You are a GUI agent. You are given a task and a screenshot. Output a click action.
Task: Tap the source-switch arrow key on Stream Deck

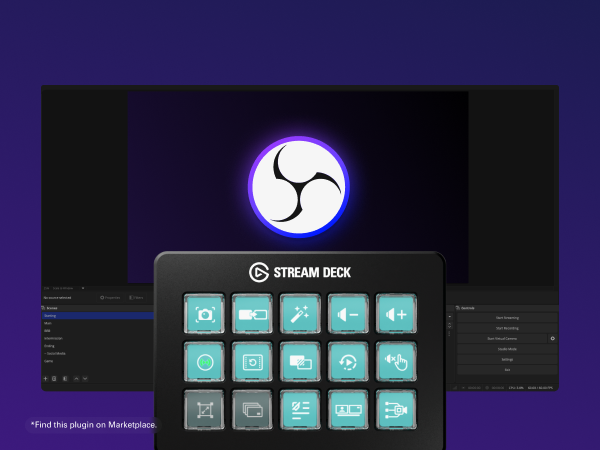coord(252,314)
